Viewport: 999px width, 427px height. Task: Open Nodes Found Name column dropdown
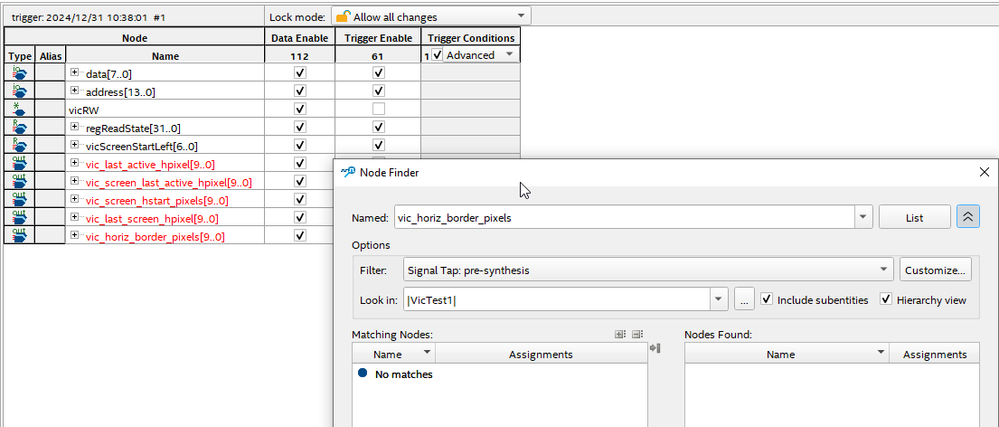click(881, 352)
